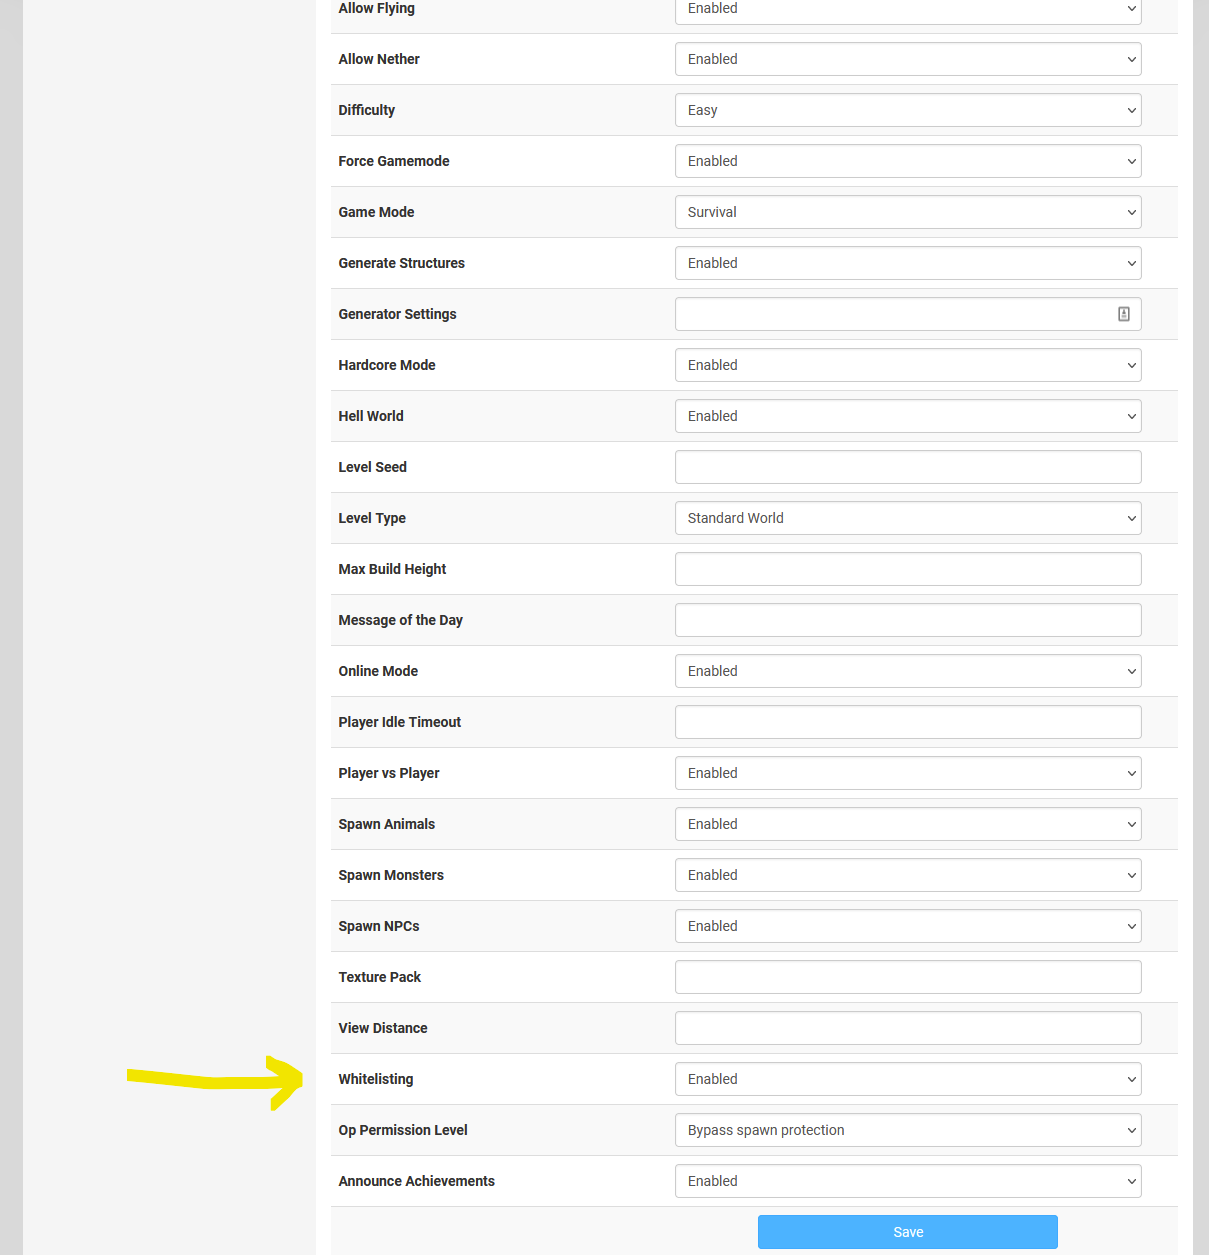Open the Allow Nether dropdown
The image size is (1209, 1255).
(x=907, y=59)
